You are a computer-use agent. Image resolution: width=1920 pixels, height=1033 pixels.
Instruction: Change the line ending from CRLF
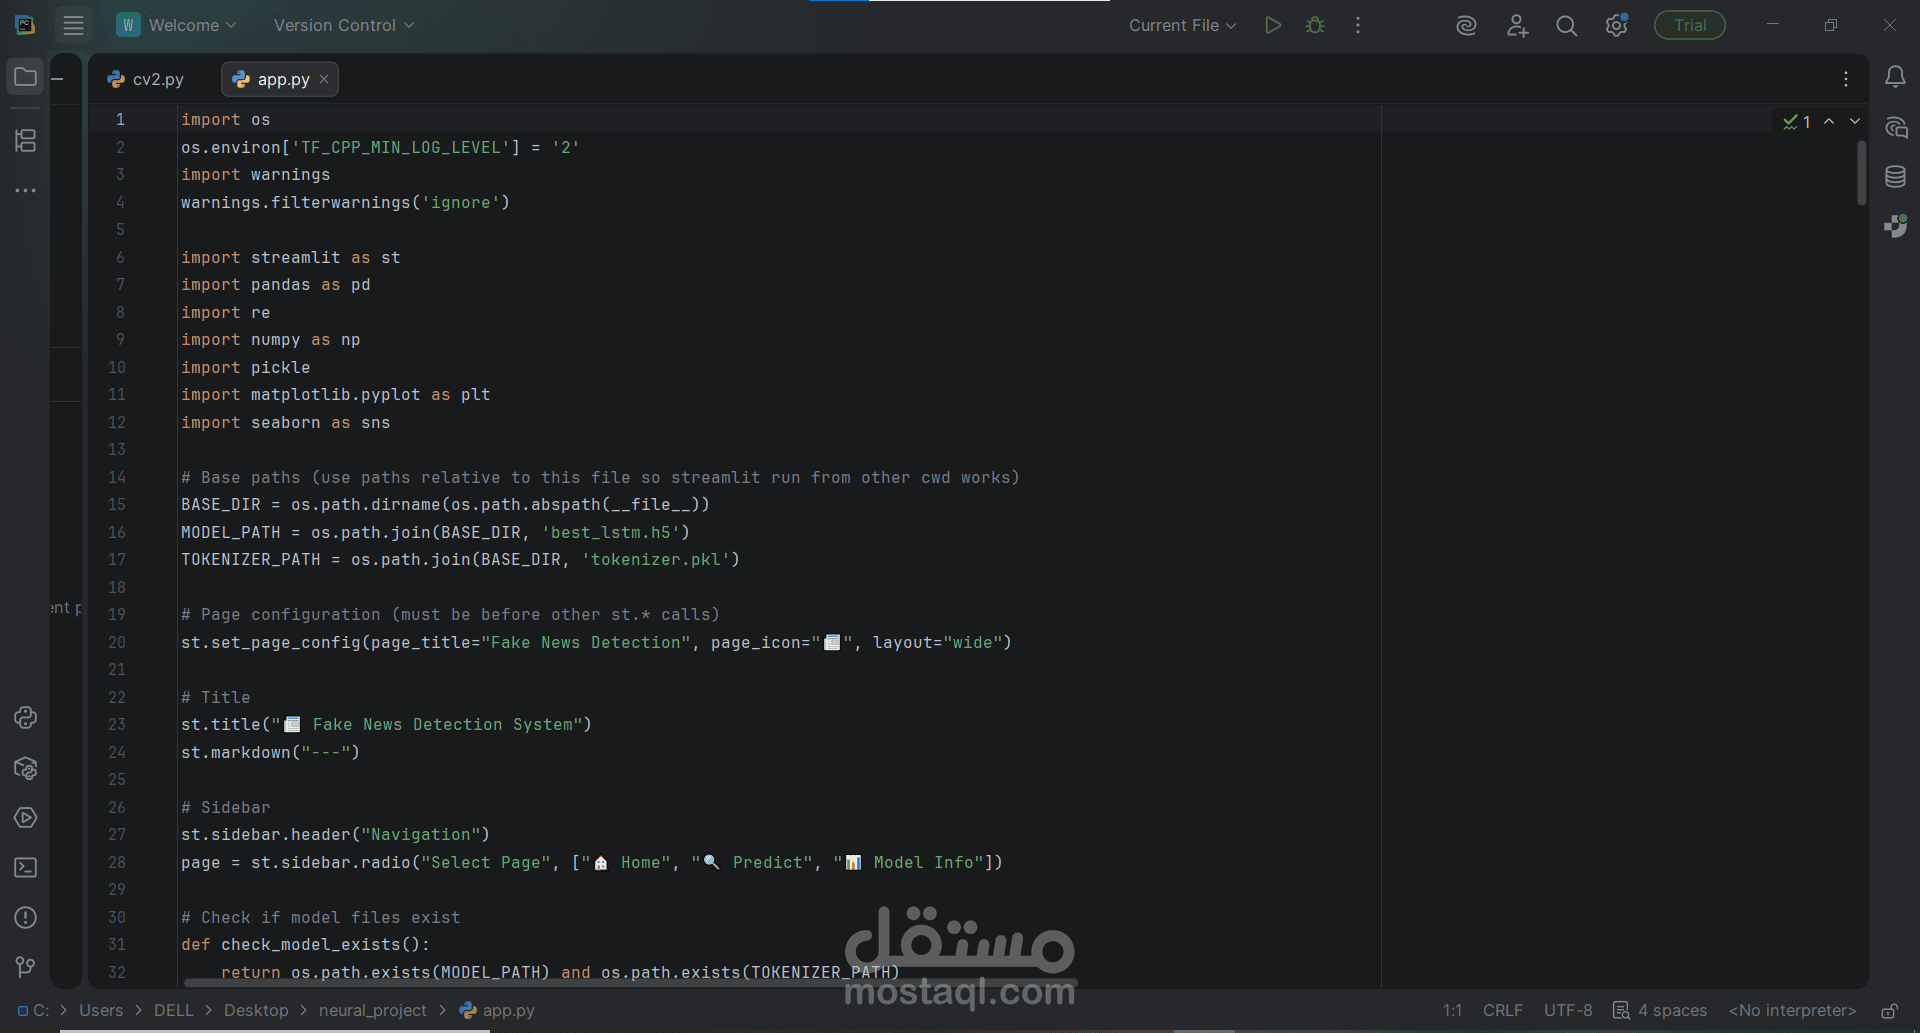tap(1503, 1010)
